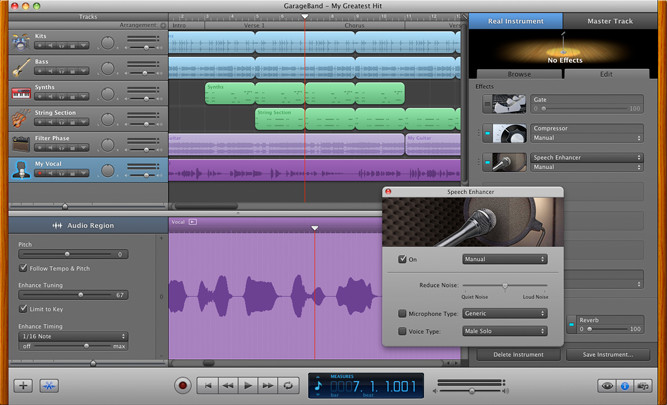667x405 pixels.
Task: Turn off the Compressor effect switch
Action: (487, 133)
